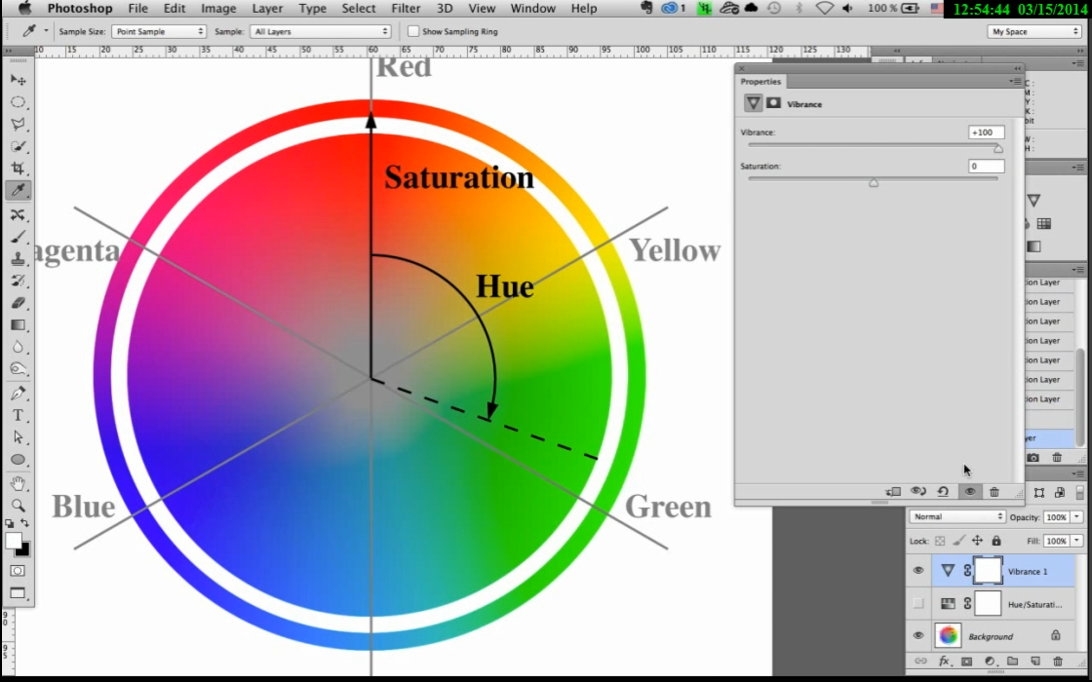Reset adjustment to defaults in Properties
Screen dimensions: 1092x682
[x=943, y=492]
